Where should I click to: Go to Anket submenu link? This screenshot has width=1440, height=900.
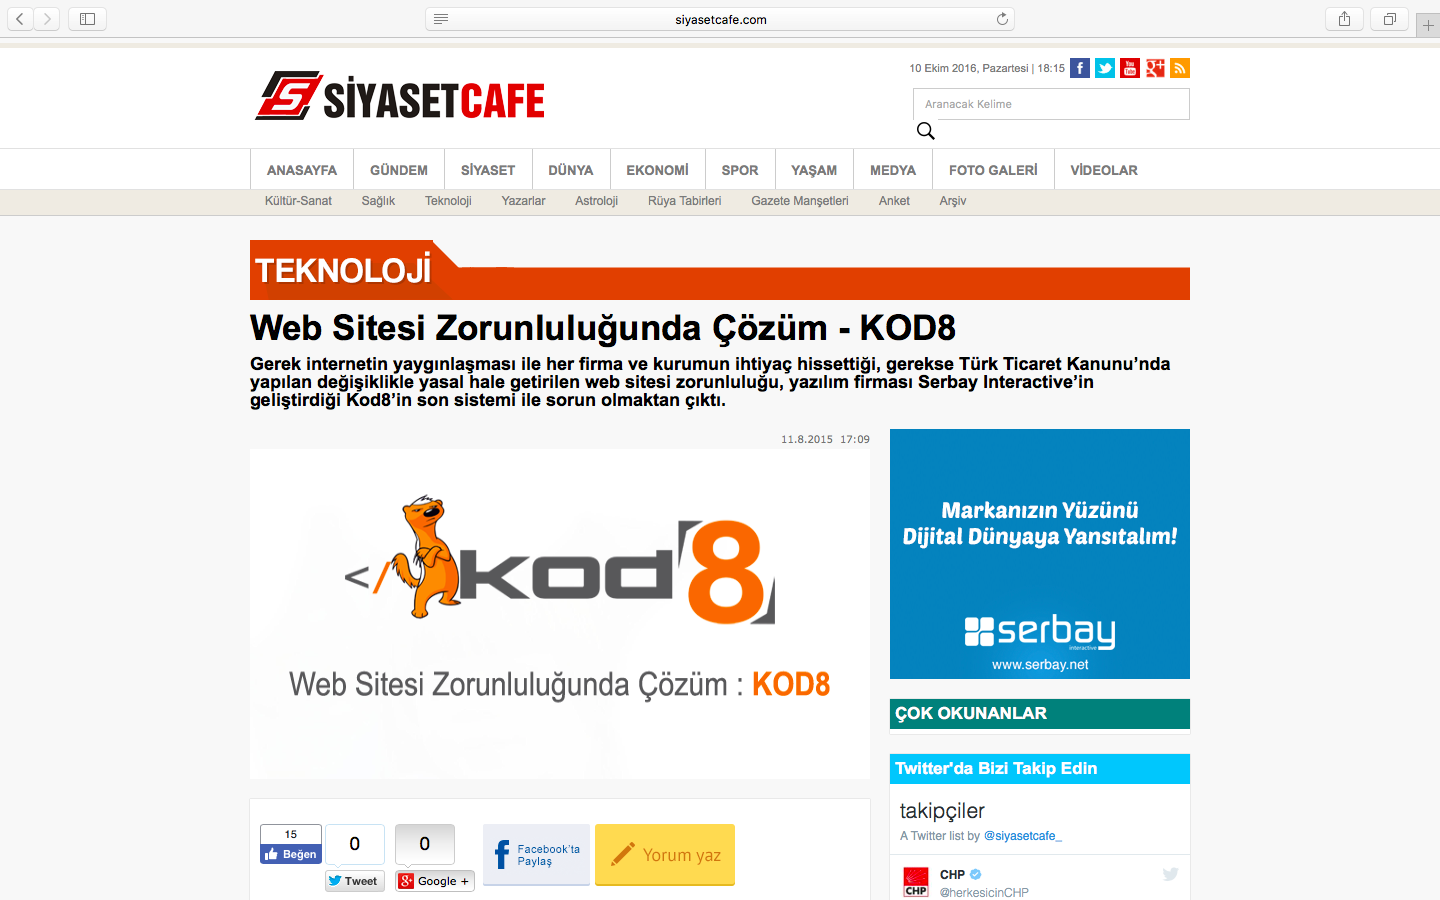tap(894, 201)
